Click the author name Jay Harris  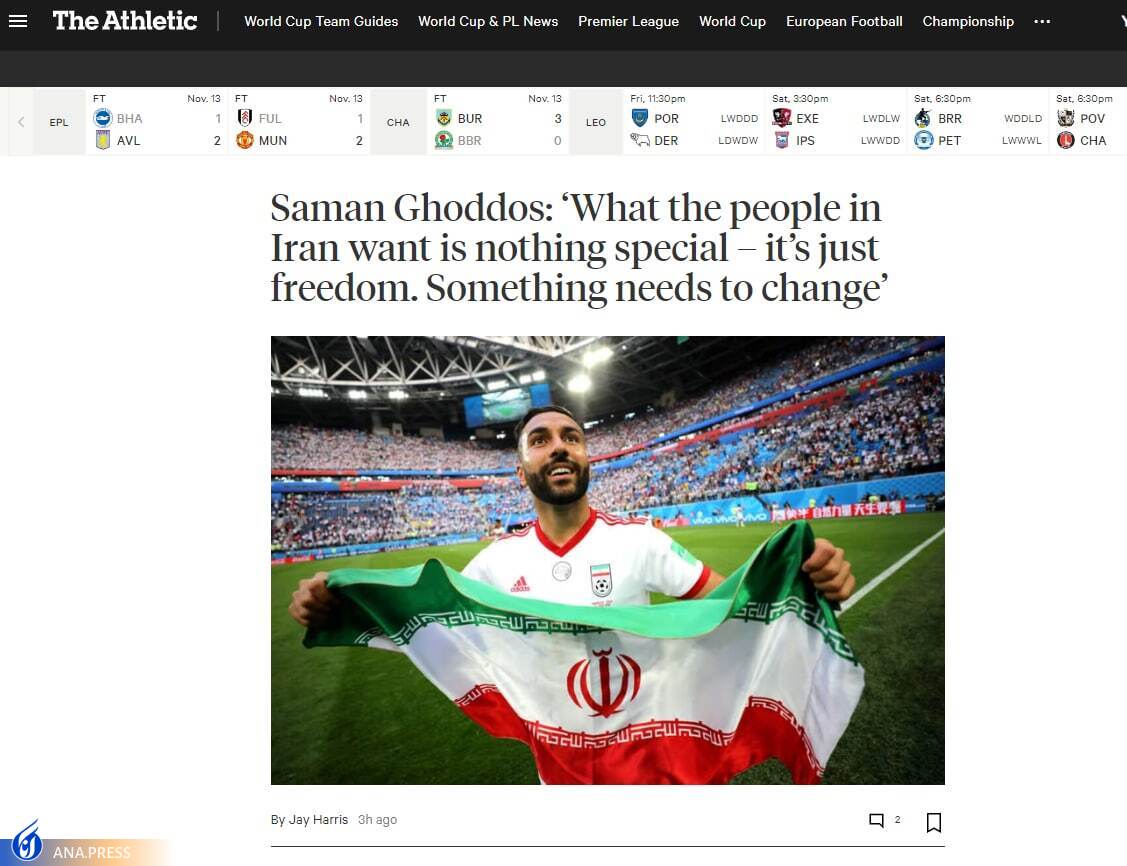click(x=318, y=819)
